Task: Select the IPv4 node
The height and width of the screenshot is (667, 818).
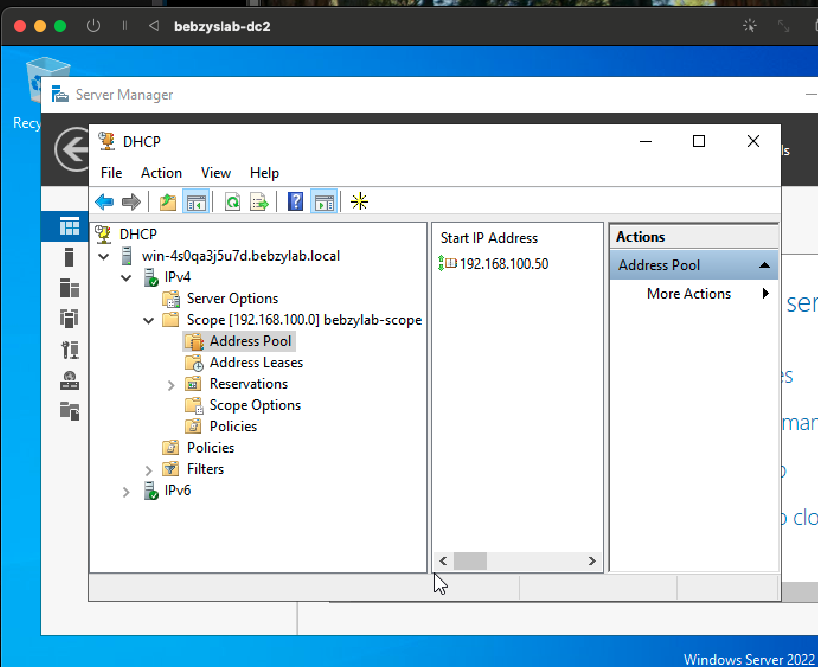Action: [177, 277]
